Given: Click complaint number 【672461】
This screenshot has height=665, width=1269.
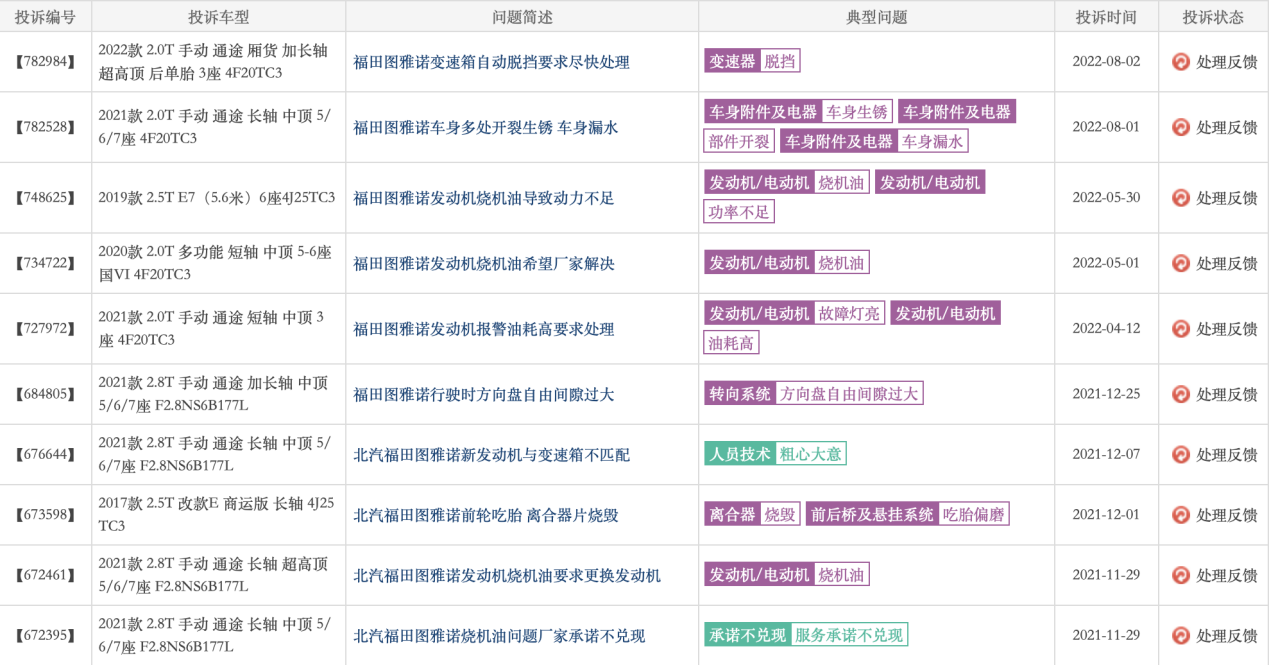Looking at the screenshot, I should click(46, 575).
